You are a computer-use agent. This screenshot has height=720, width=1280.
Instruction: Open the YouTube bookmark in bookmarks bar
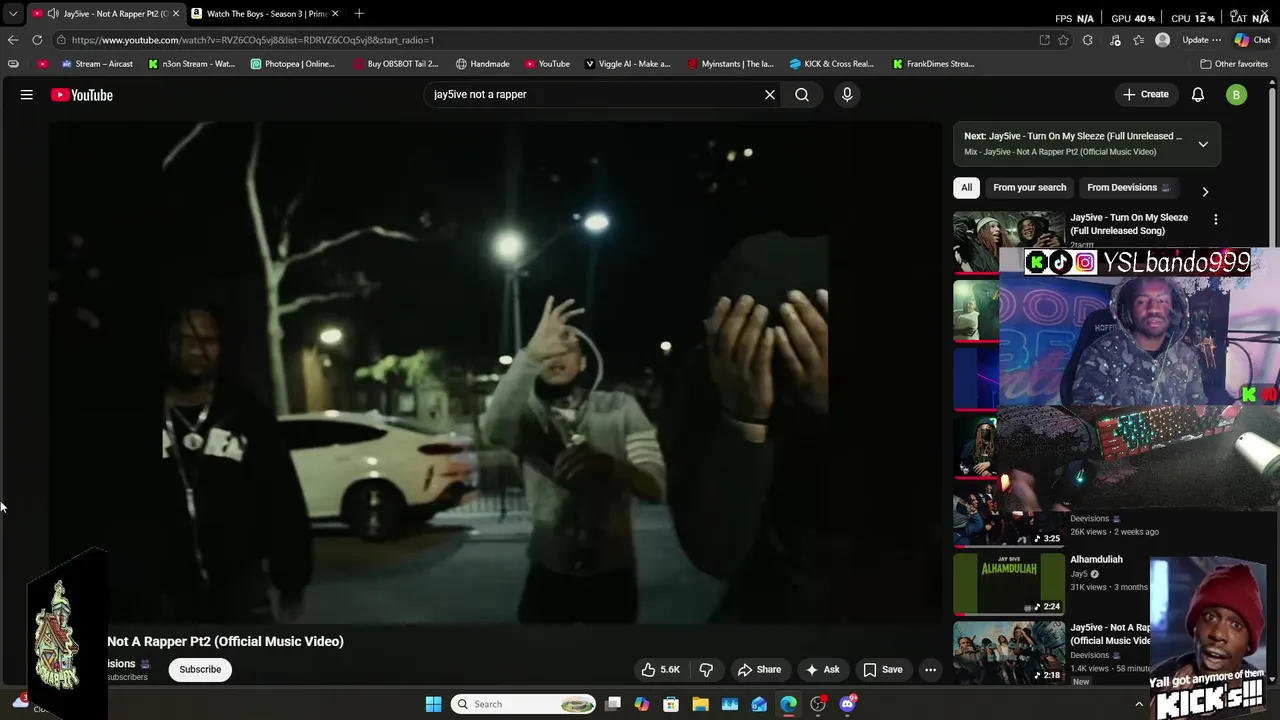click(x=547, y=64)
